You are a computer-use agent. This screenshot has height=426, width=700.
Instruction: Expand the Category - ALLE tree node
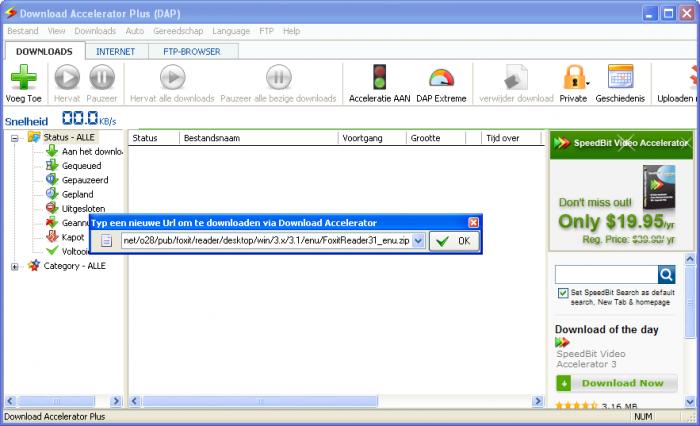pos(16,266)
